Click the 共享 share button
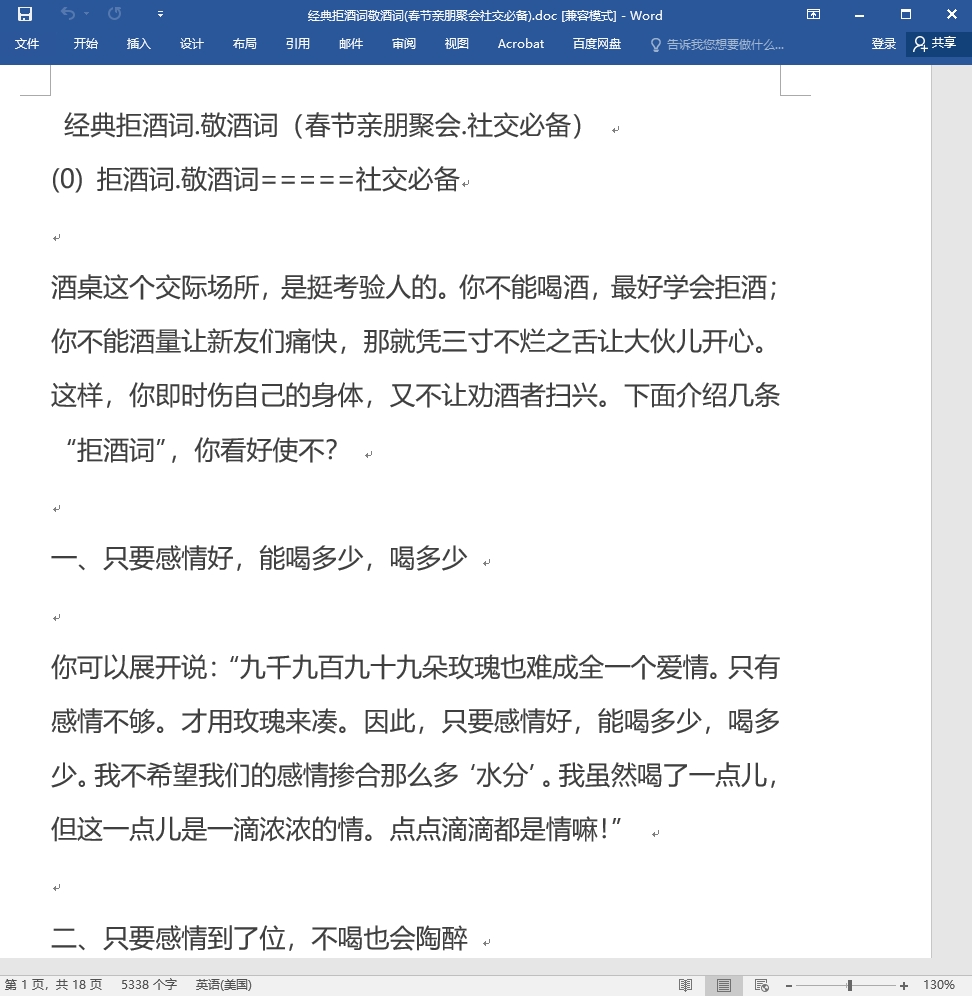Image resolution: width=972 pixels, height=996 pixels. pyautogui.click(x=935, y=43)
